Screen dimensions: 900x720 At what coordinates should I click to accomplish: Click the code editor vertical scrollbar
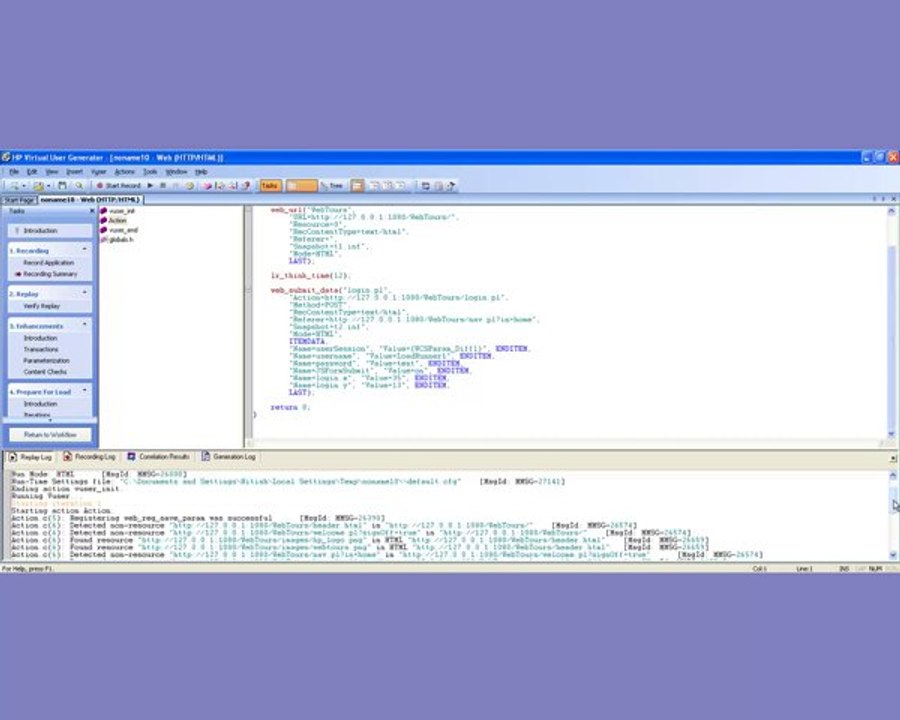(891, 322)
